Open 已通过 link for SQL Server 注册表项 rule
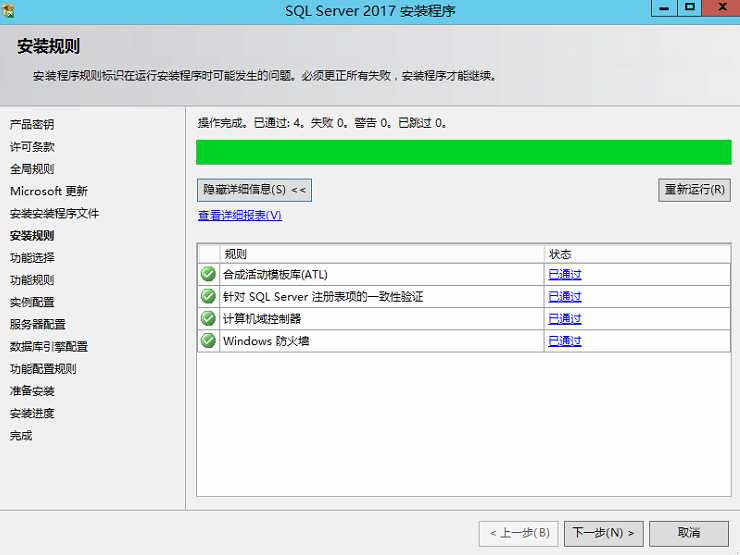This screenshot has height=555, width=740. tap(564, 297)
